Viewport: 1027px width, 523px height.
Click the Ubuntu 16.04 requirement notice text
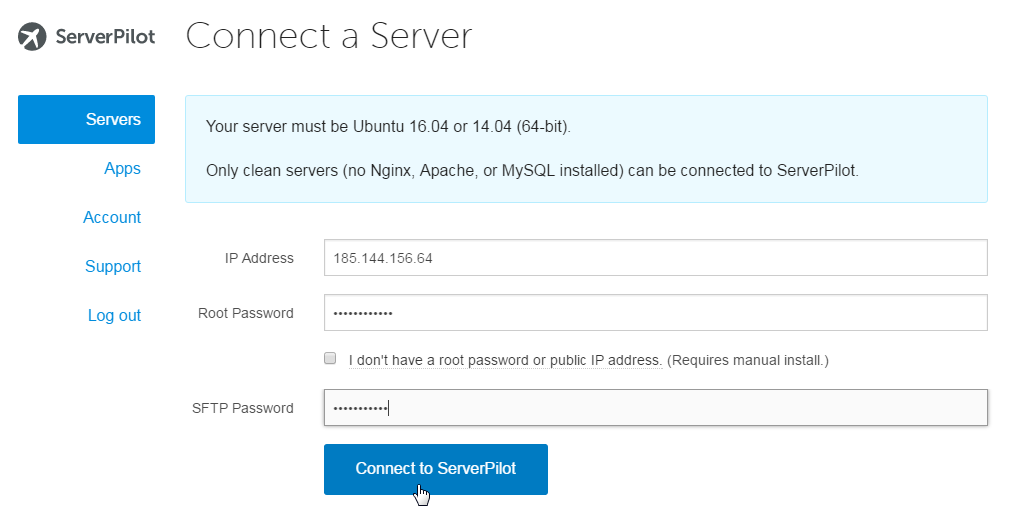pos(388,126)
